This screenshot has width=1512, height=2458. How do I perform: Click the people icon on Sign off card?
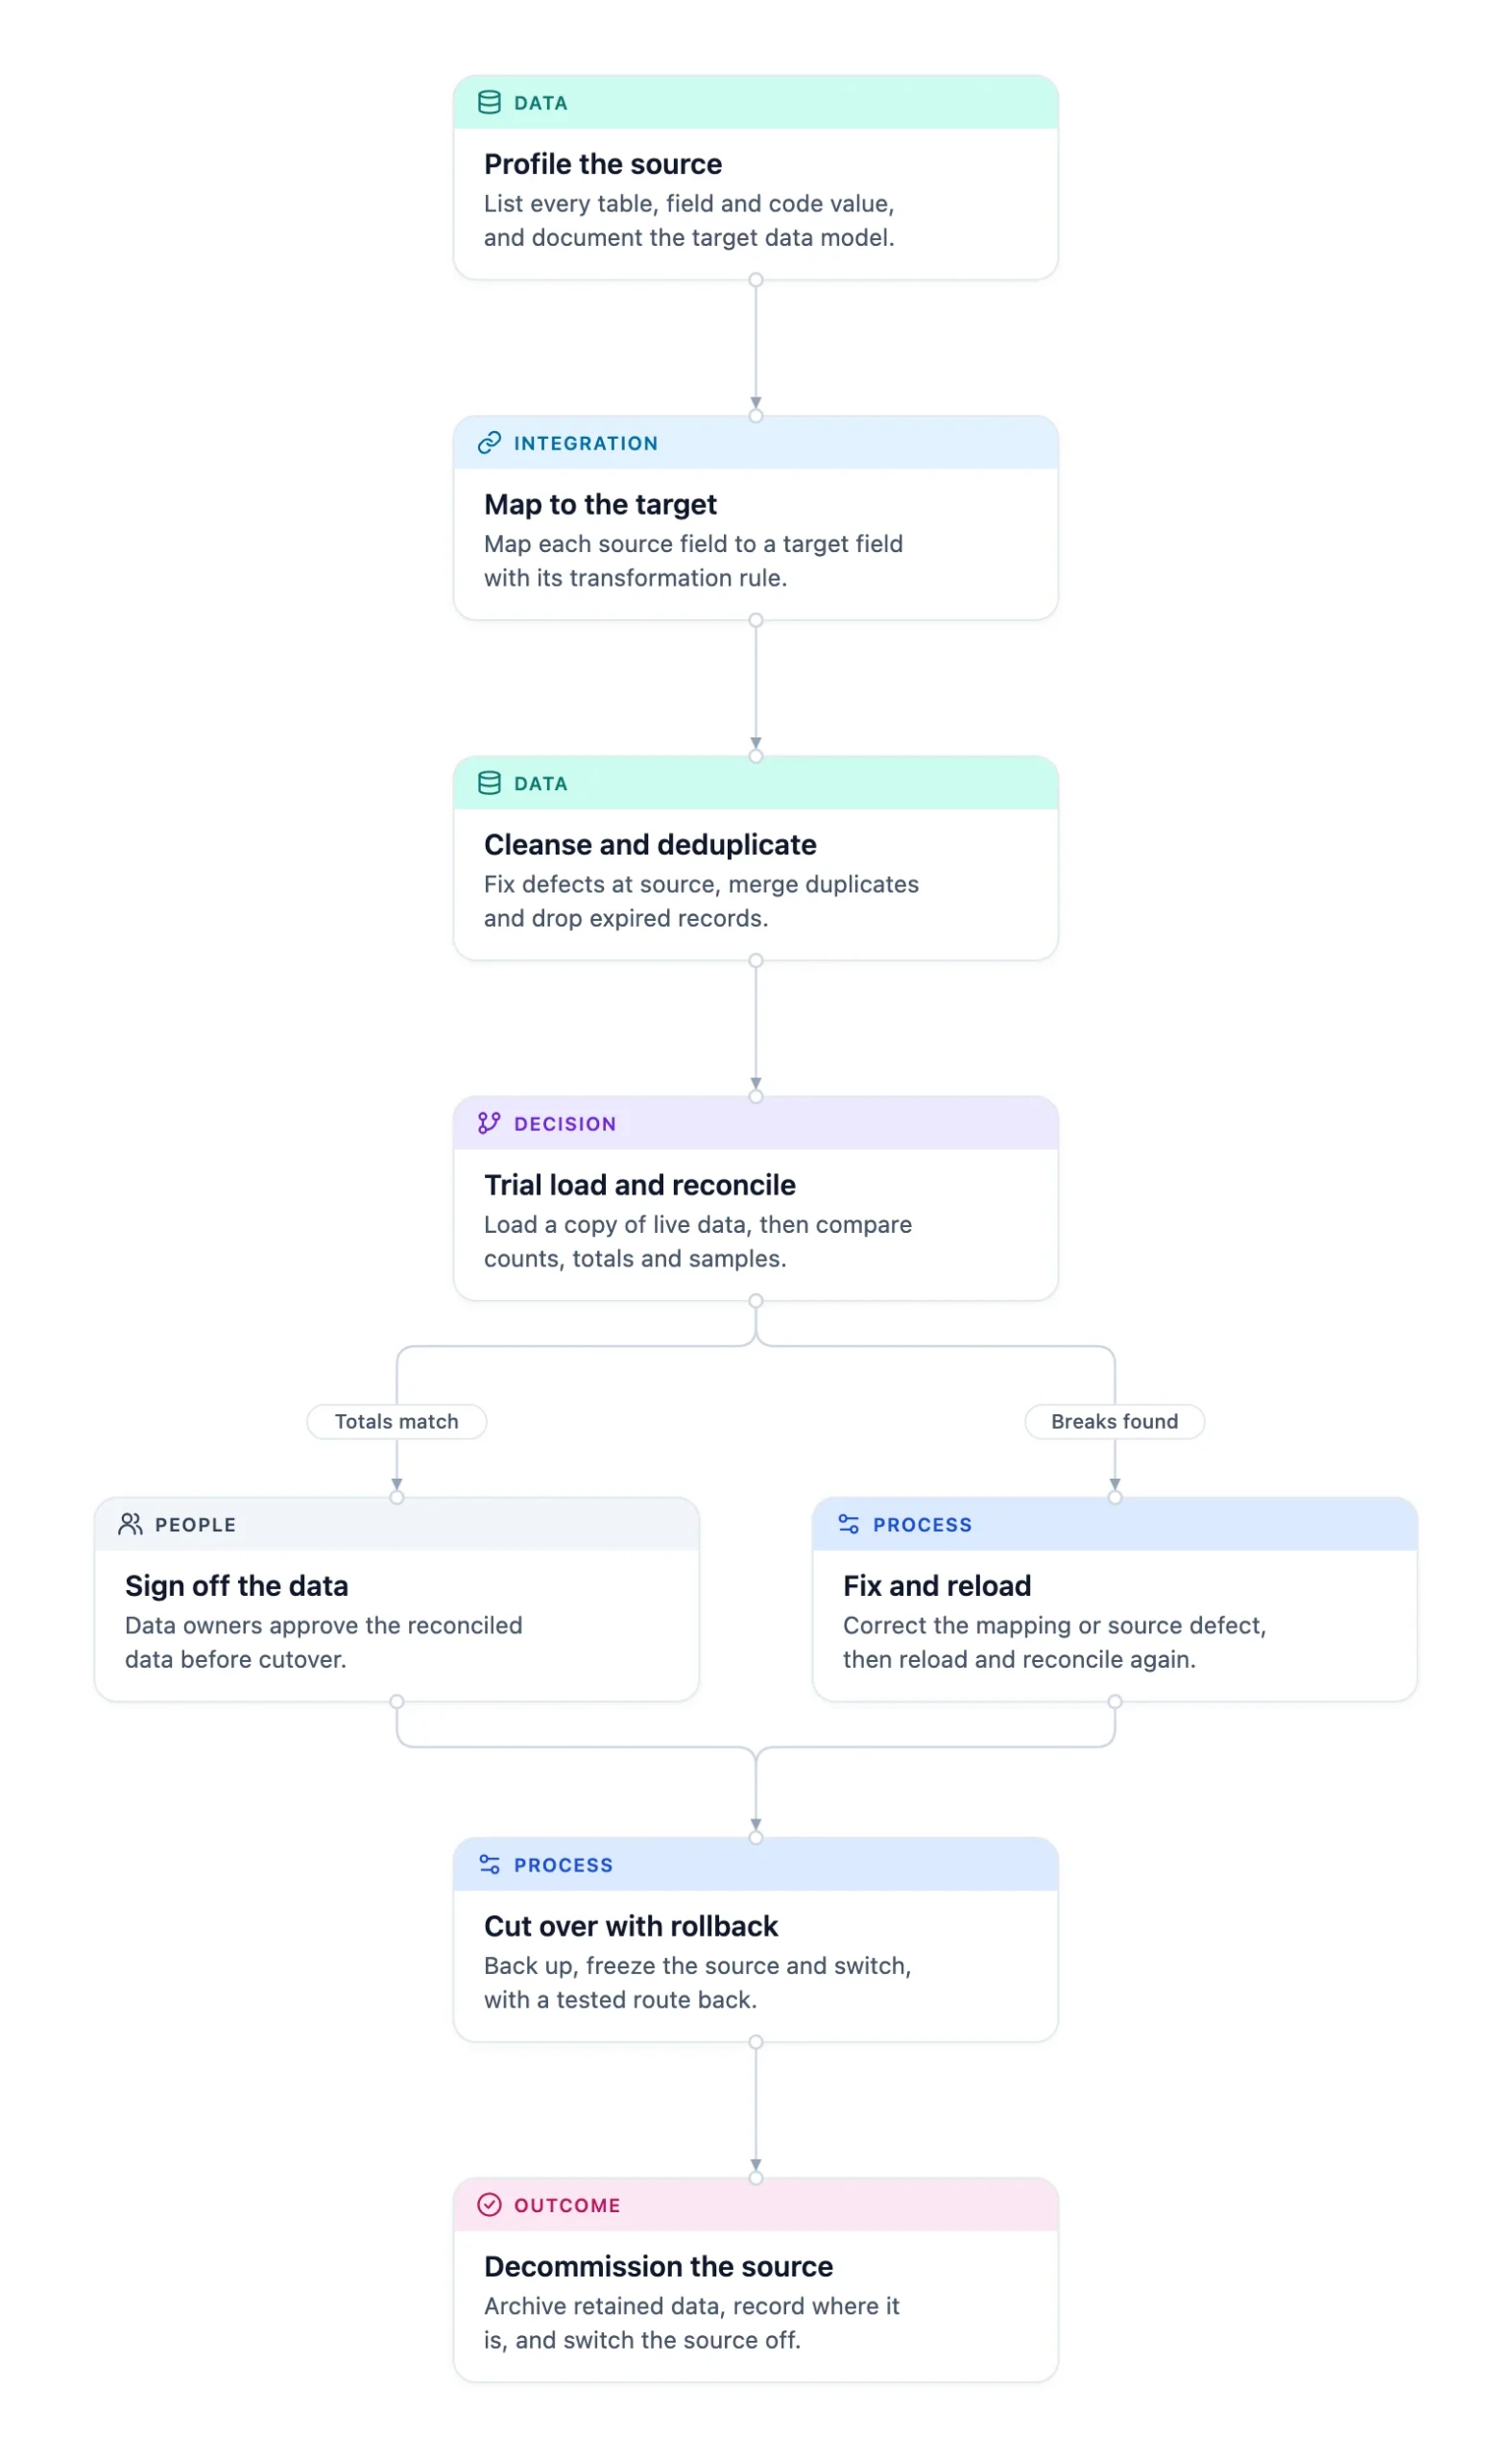130,1524
